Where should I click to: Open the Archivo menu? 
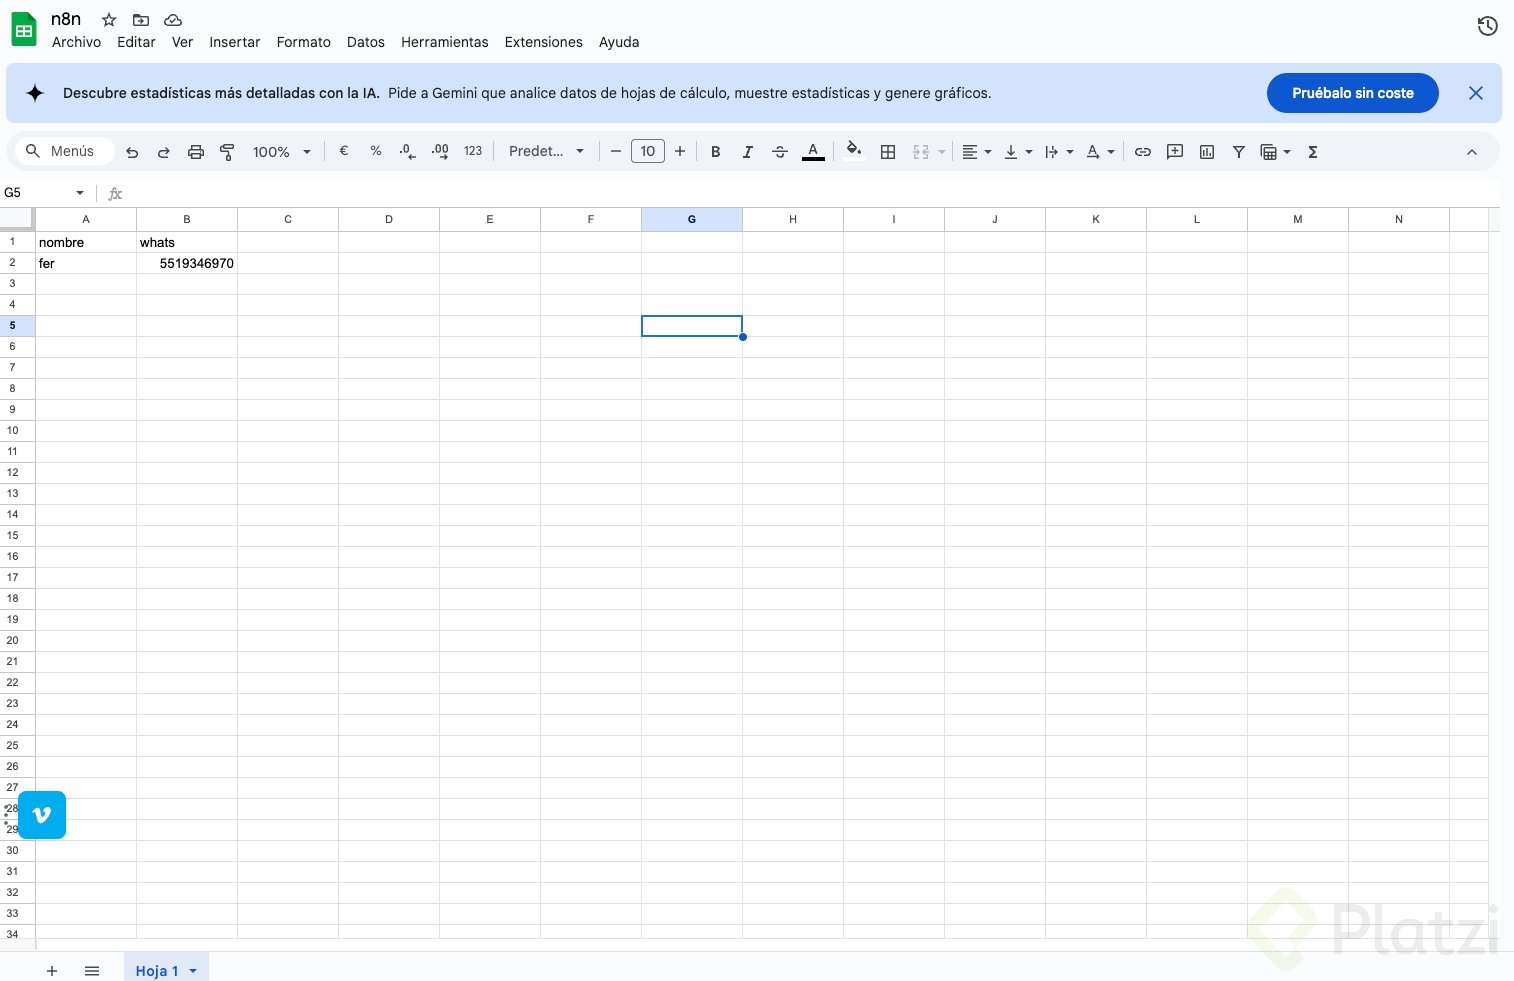(76, 42)
